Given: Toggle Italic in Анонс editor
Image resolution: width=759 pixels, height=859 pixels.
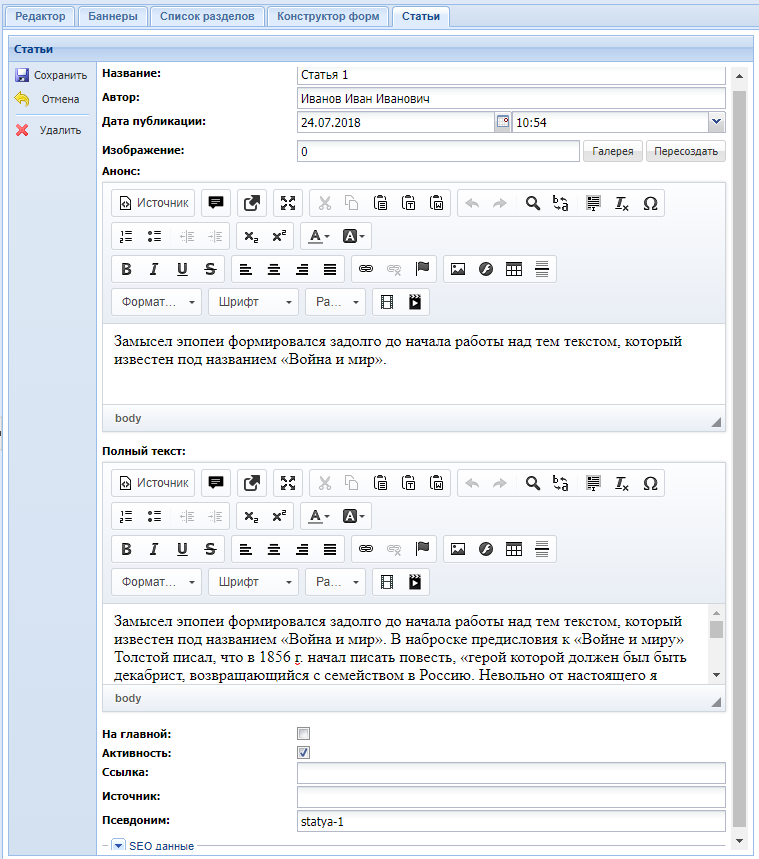Looking at the screenshot, I should (x=154, y=269).
